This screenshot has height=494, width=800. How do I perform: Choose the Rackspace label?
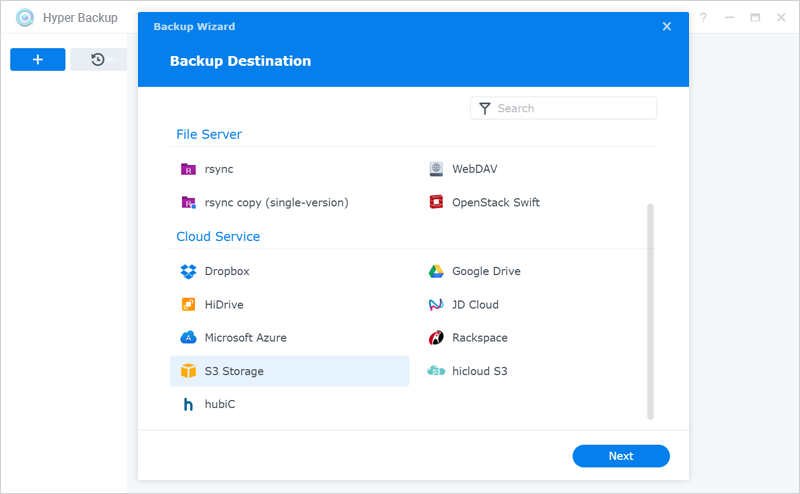tap(480, 338)
